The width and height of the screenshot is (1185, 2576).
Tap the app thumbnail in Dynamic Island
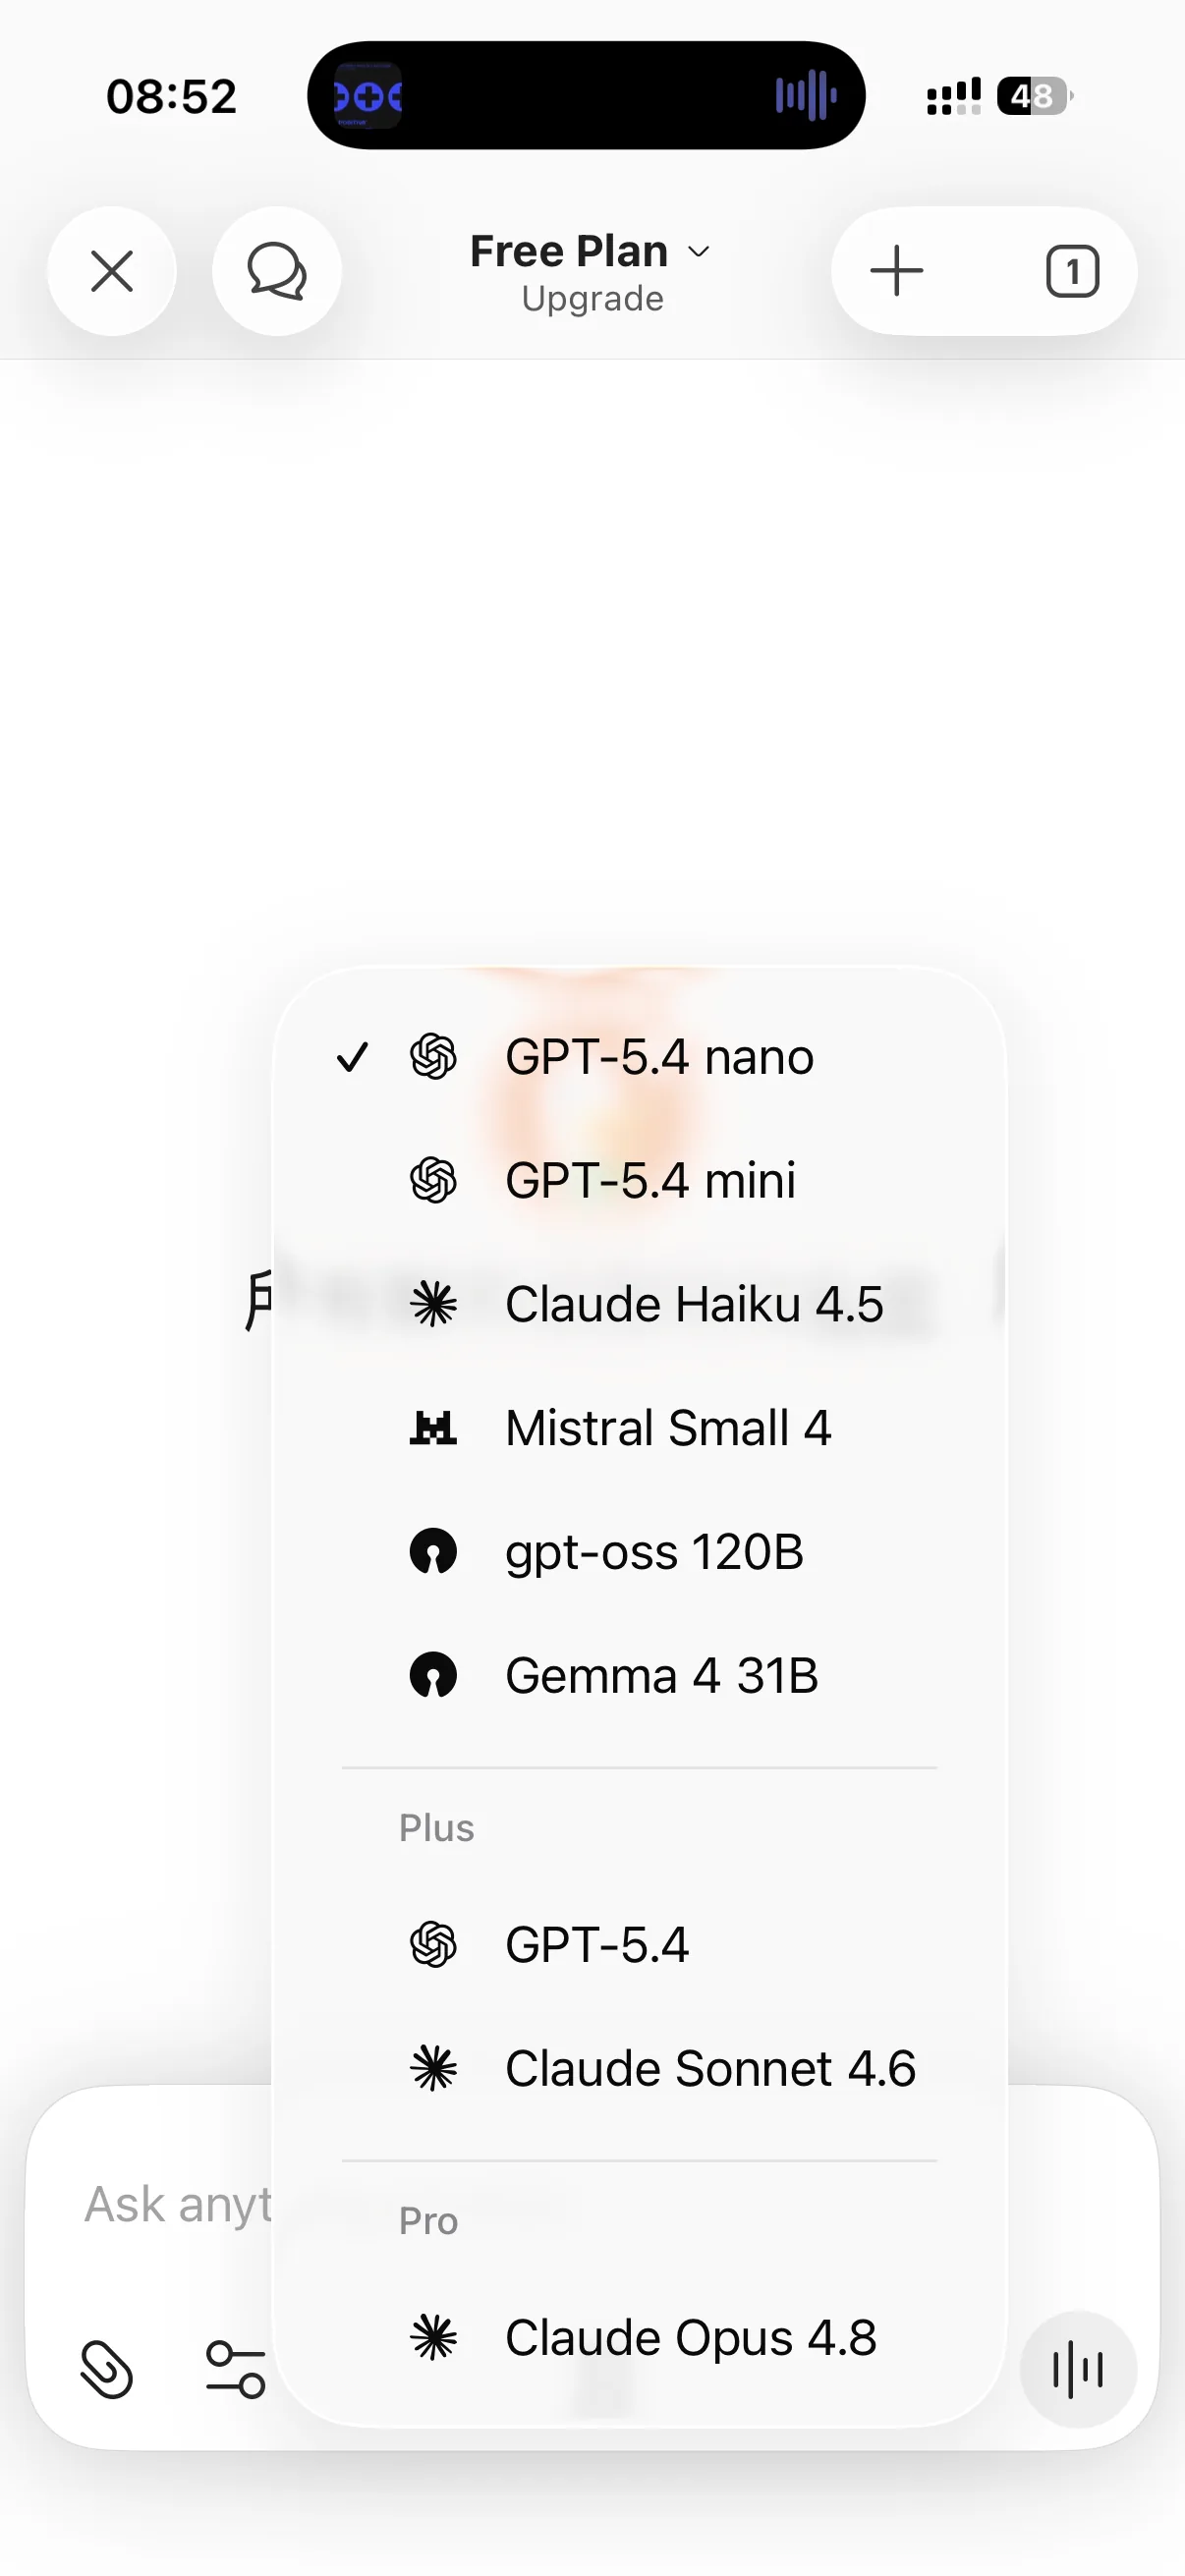click(367, 96)
